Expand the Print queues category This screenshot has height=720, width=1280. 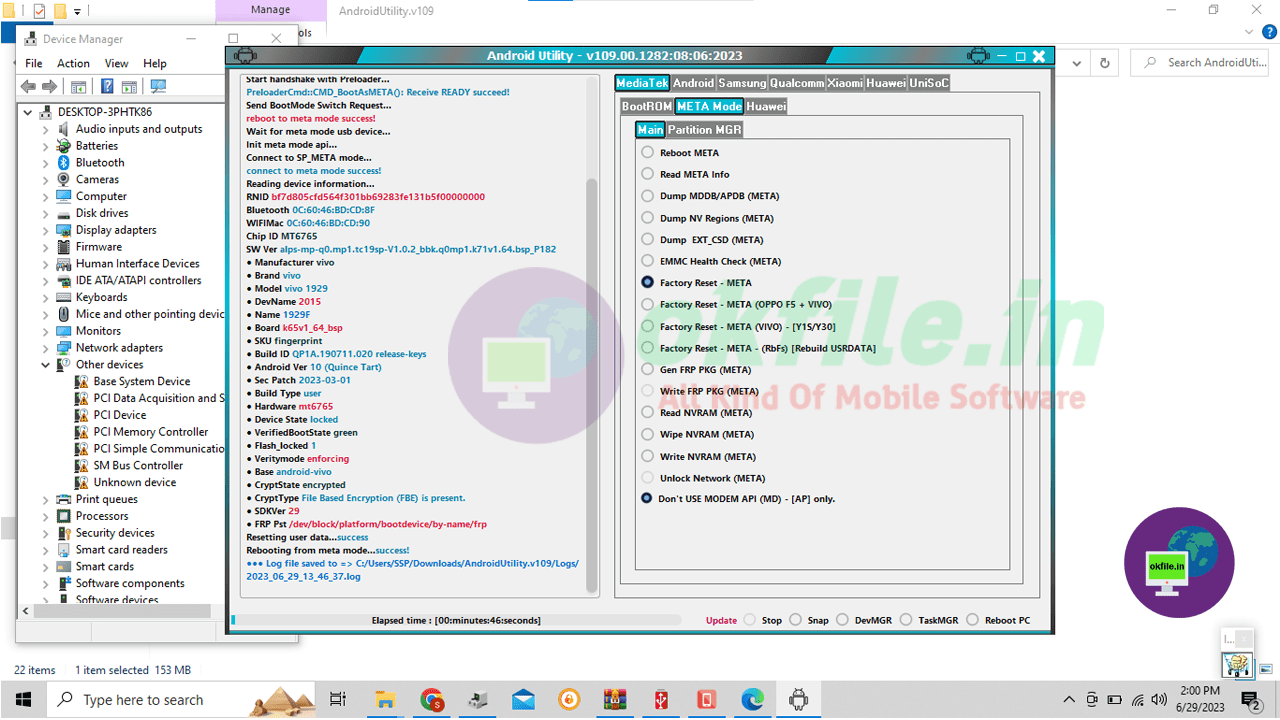(x=46, y=499)
